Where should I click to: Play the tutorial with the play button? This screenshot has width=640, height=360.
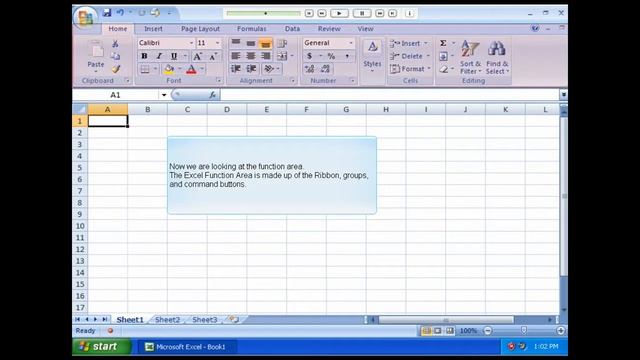pyautogui.click(x=339, y=13)
